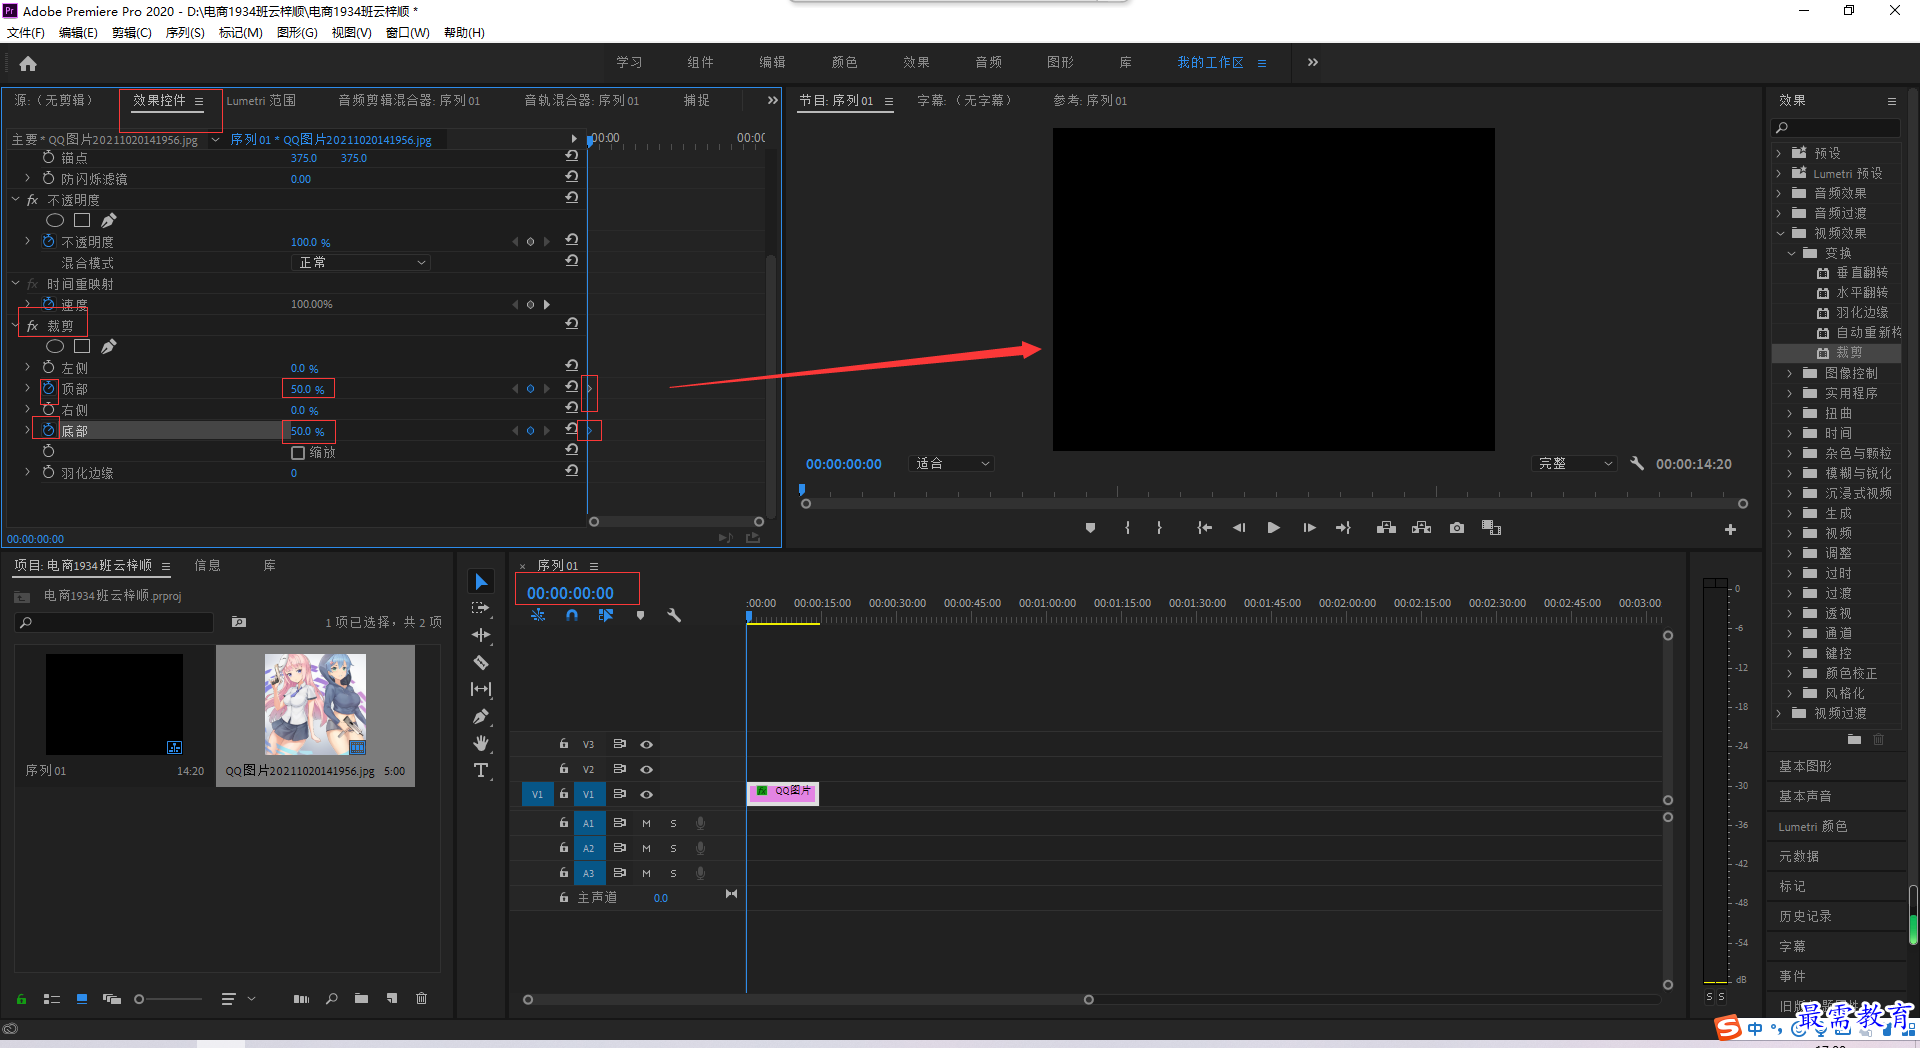Image resolution: width=1920 pixels, height=1048 pixels.
Task: Open the 基本图形 panel
Action: (x=1805, y=766)
